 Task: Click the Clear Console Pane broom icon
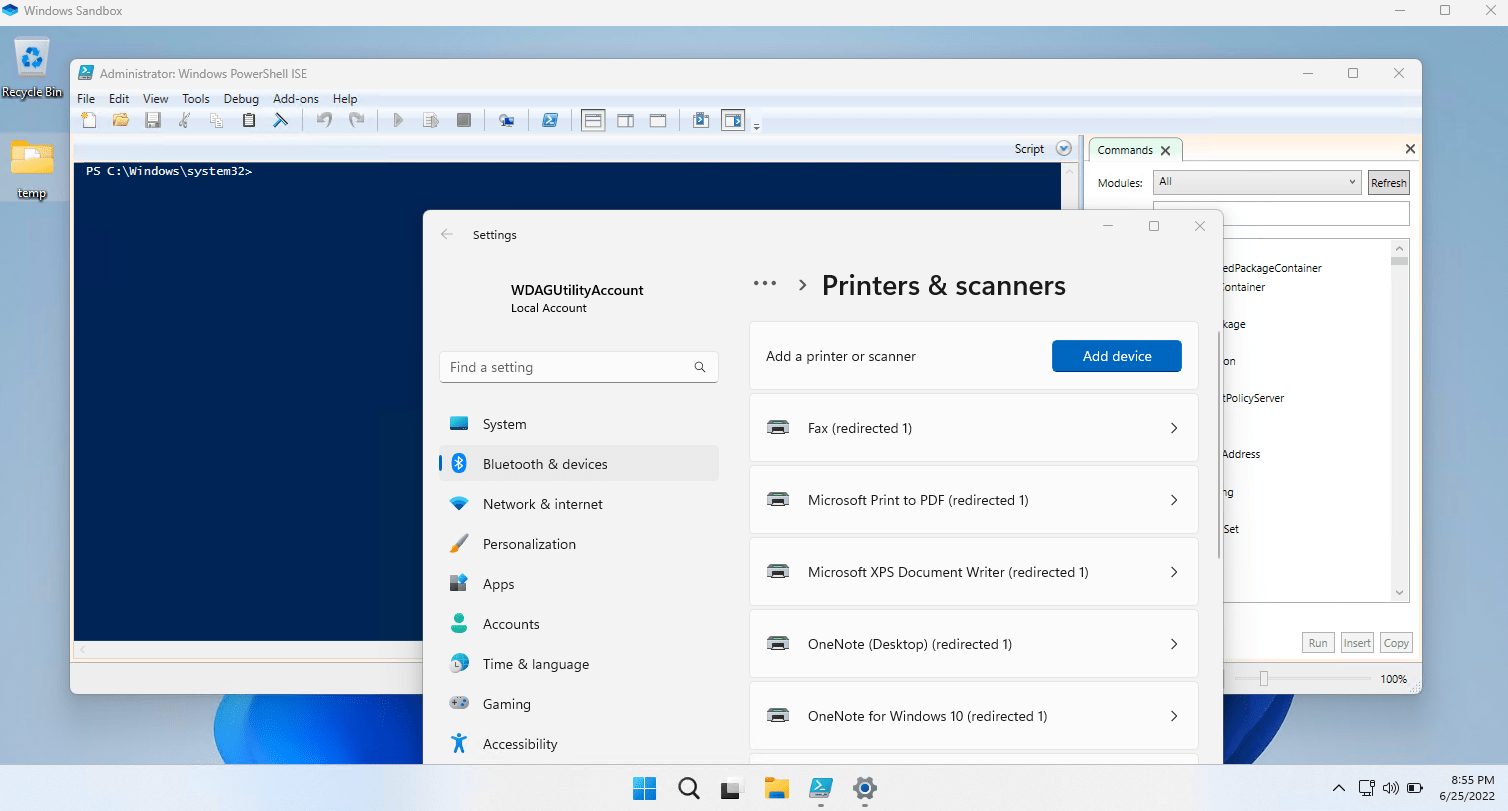click(281, 120)
